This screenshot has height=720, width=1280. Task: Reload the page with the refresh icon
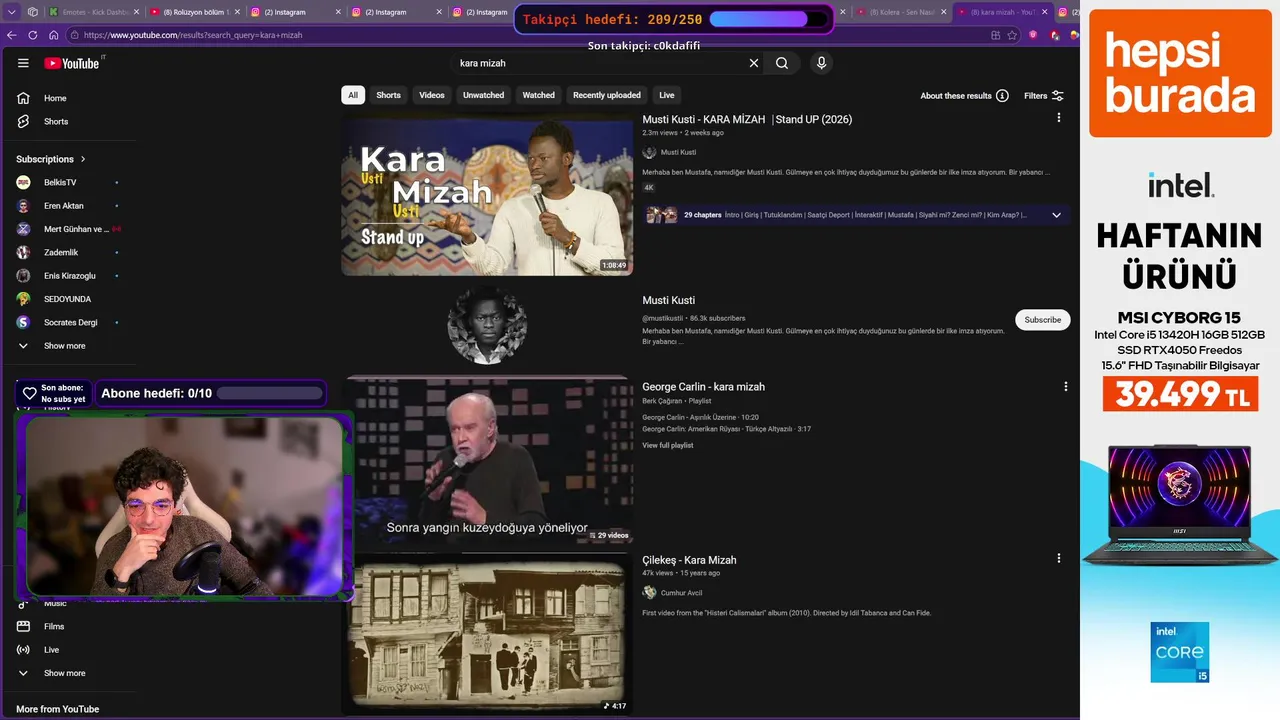tap(32, 35)
